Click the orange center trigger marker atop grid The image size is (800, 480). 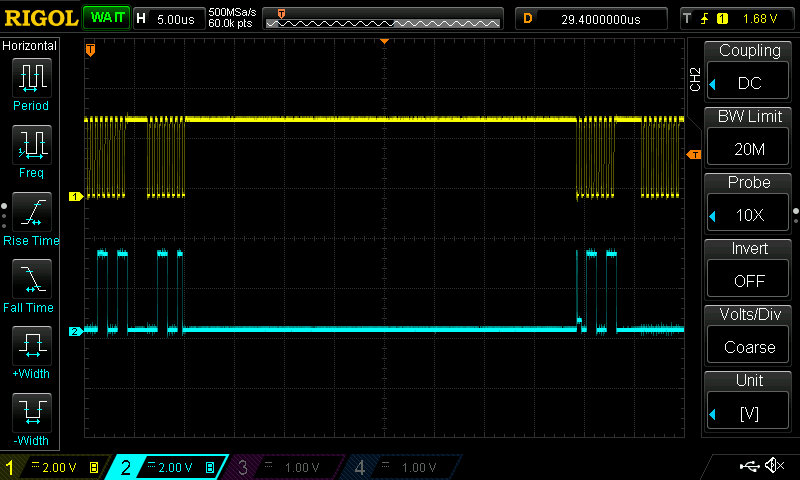(x=384, y=41)
